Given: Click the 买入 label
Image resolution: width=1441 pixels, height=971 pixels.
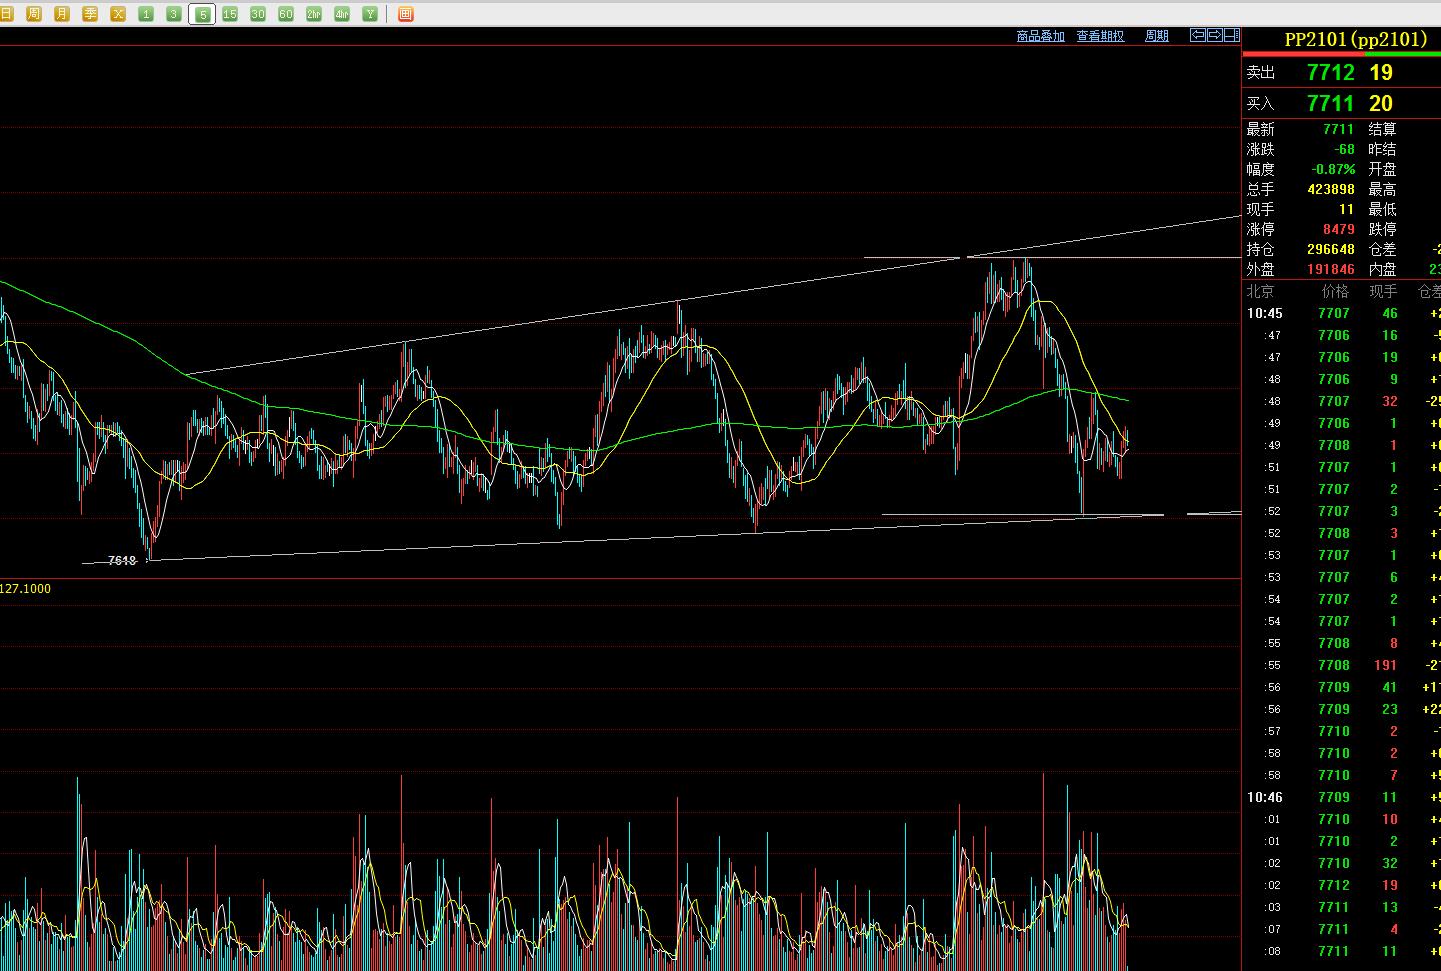Looking at the screenshot, I should click(x=1260, y=104).
